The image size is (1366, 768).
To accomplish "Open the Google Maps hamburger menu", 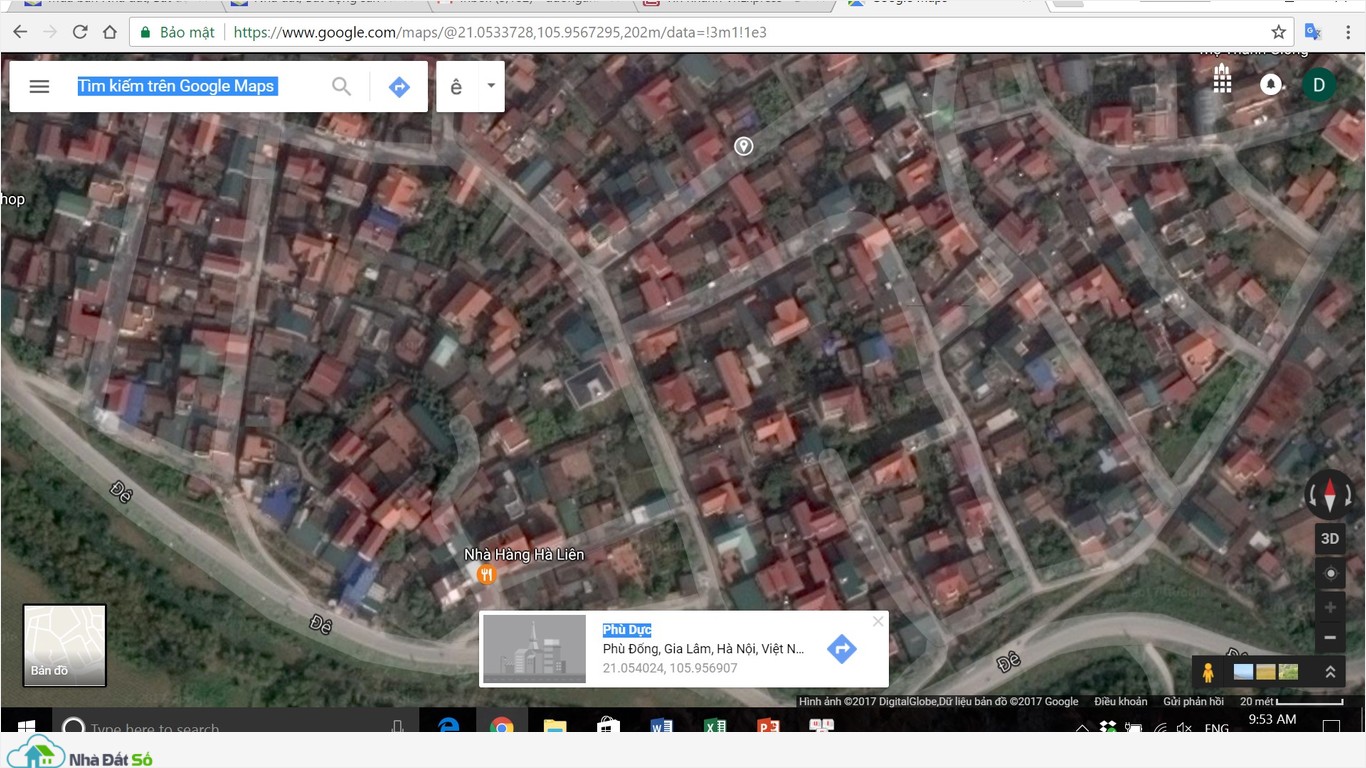I will 39,86.
